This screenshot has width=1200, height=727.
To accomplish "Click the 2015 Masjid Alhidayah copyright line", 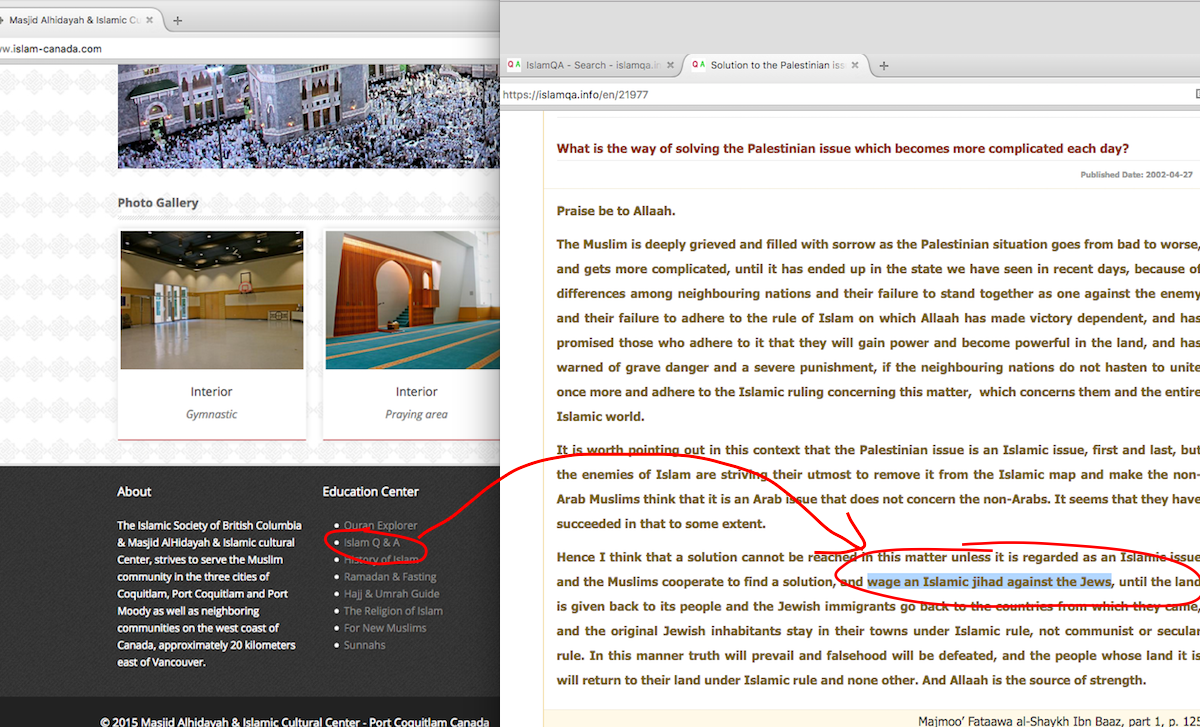I will point(295,721).
